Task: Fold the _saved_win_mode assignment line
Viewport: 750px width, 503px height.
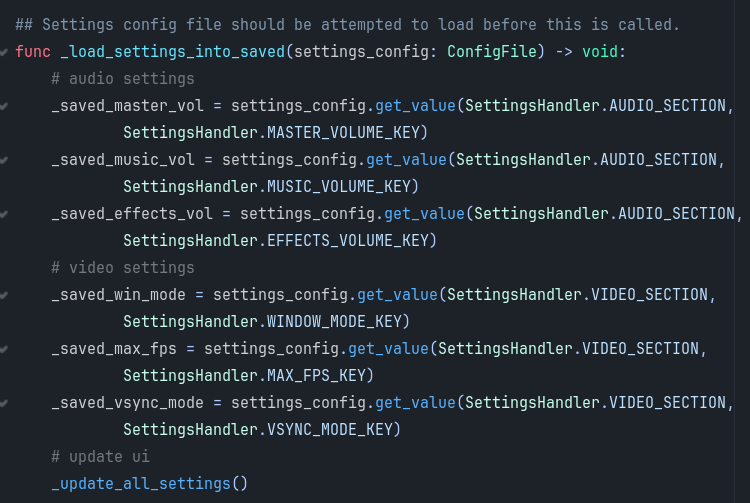Action: pos(3,295)
